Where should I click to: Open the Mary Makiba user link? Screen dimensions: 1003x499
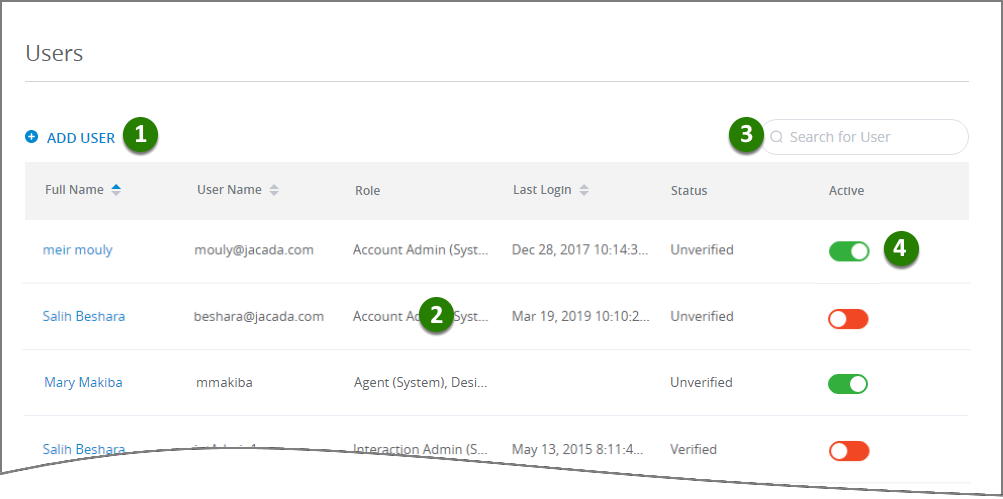coord(83,383)
